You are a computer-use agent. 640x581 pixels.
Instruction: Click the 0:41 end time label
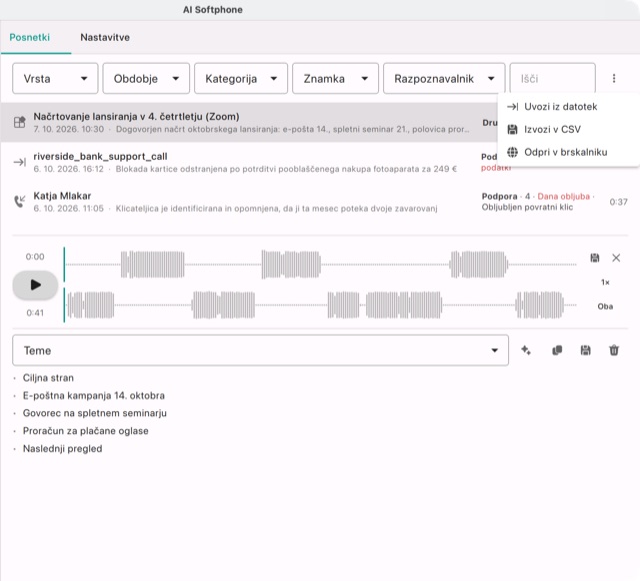(x=35, y=313)
